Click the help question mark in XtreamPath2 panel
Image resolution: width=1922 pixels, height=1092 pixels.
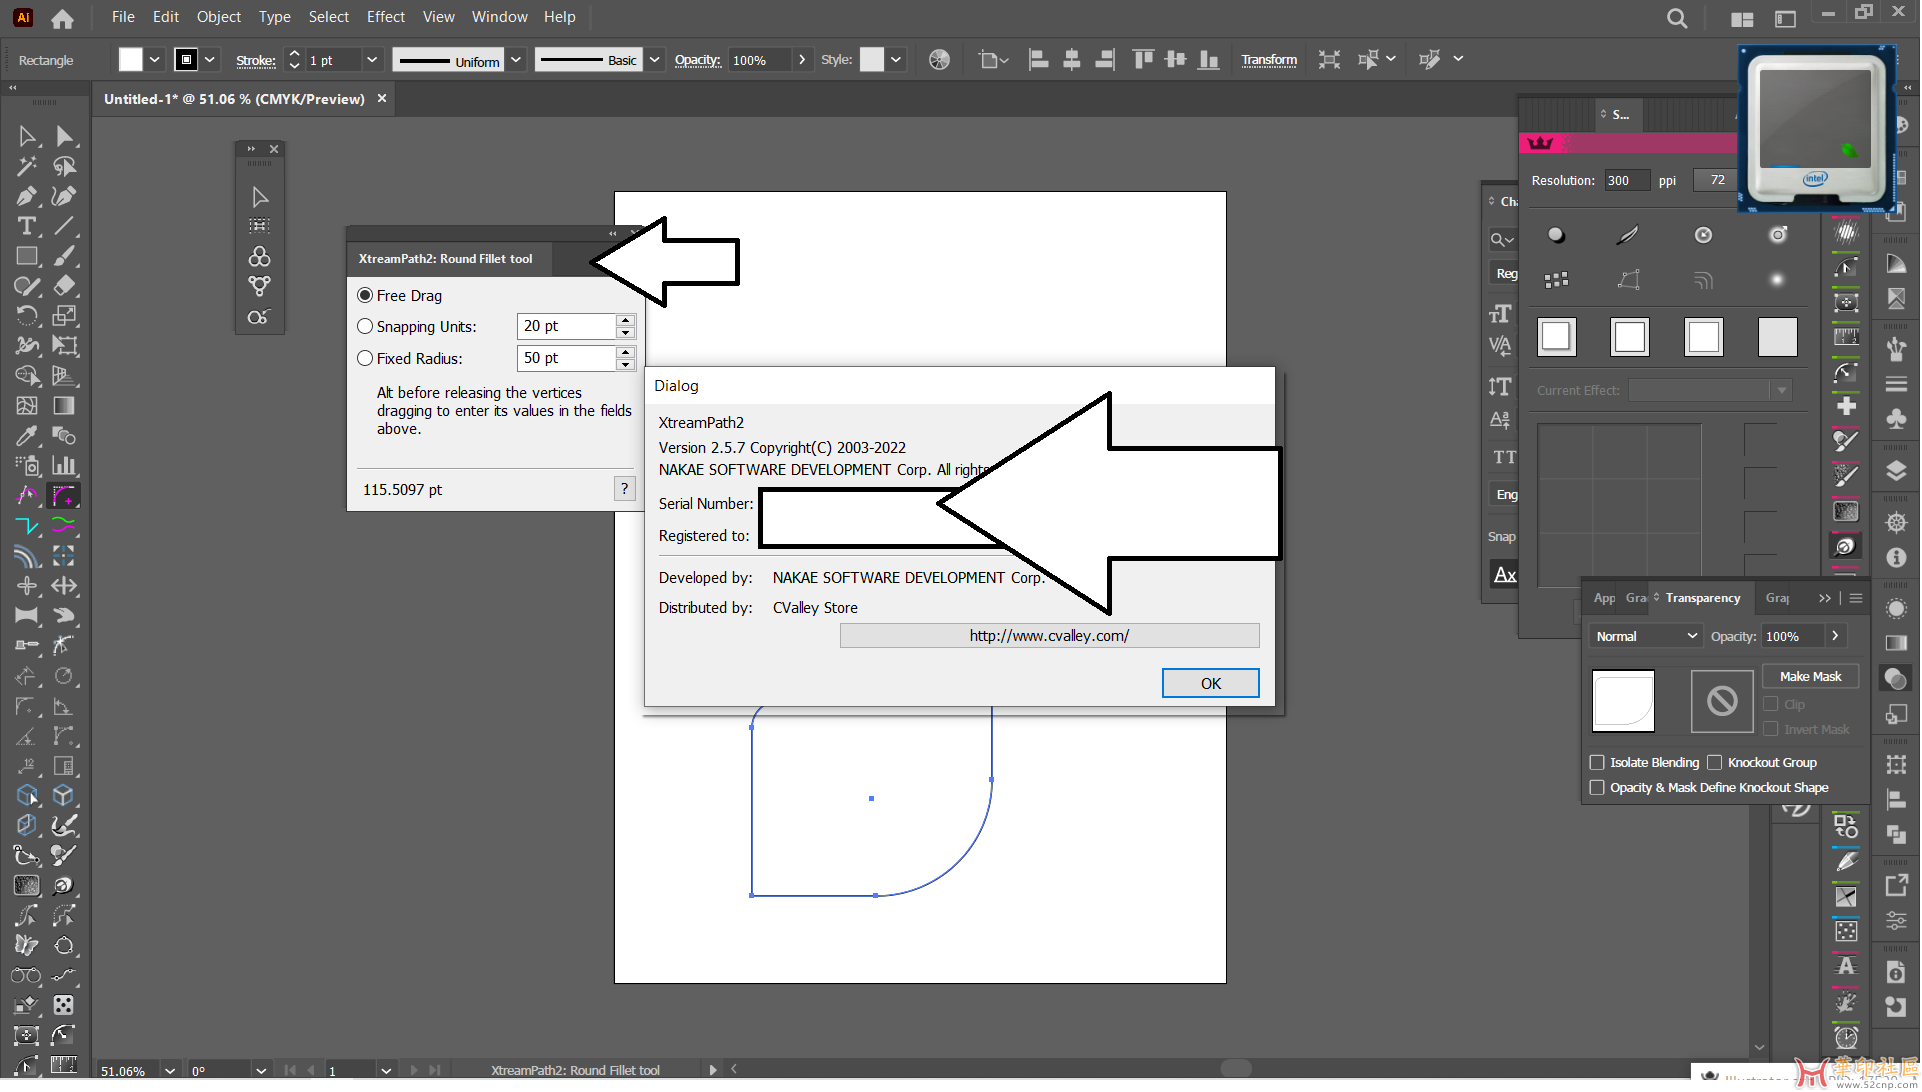point(624,489)
